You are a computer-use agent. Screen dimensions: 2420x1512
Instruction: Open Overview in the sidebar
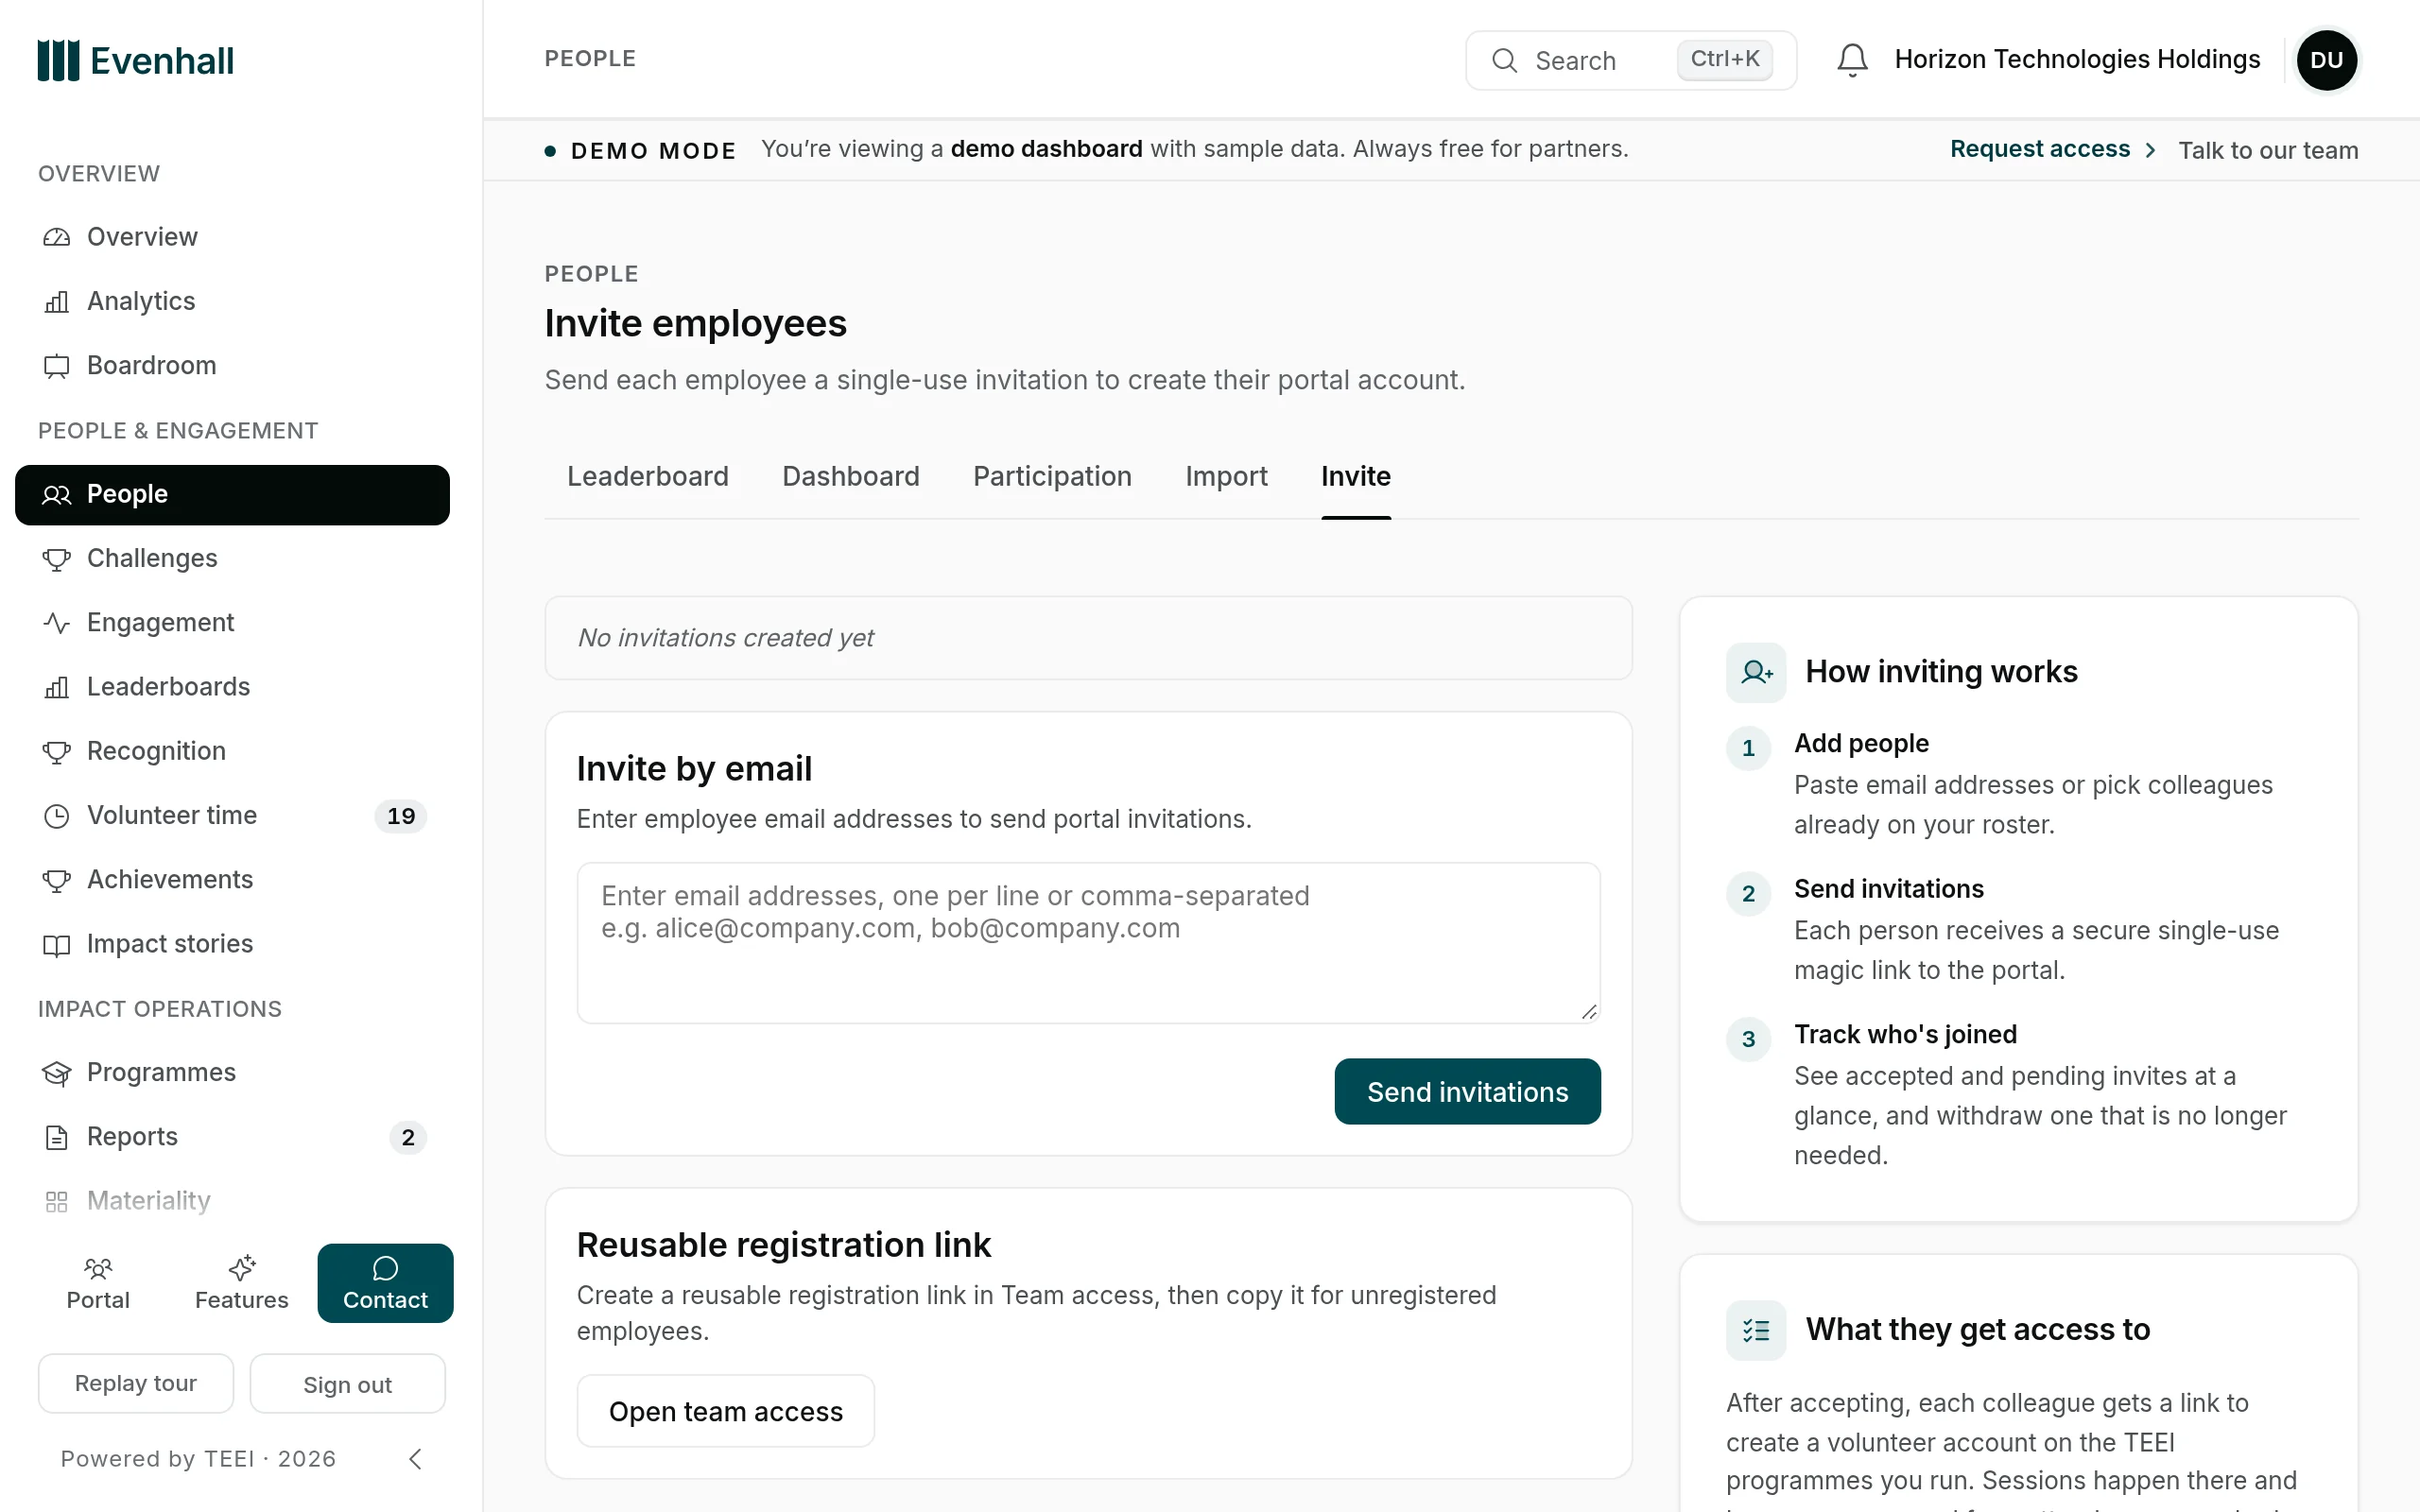click(232, 237)
